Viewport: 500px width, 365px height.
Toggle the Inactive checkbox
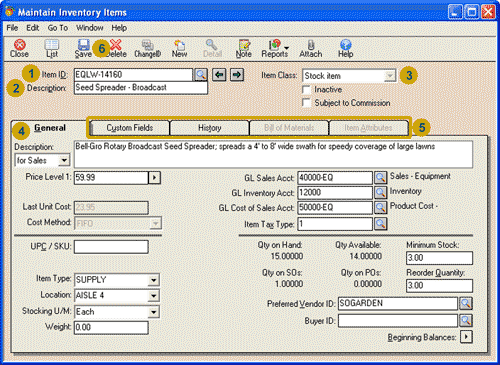(x=306, y=90)
